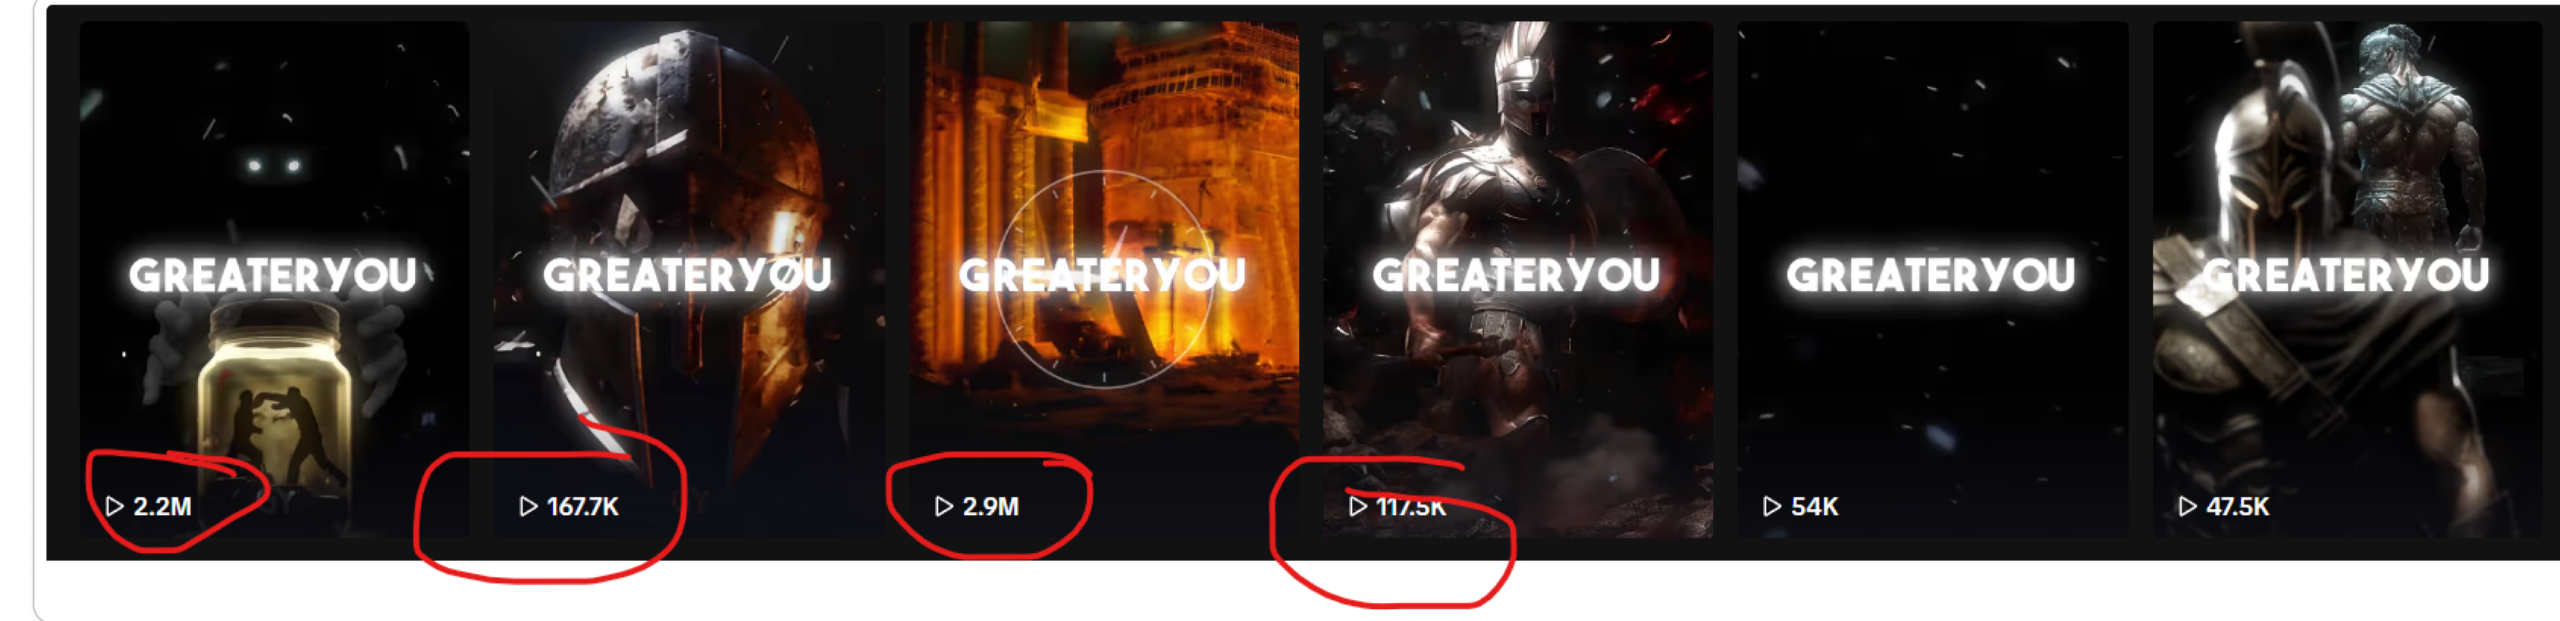The height and width of the screenshot is (621, 2560).
Task: Open the rusty Spartan helmet close-up video
Action: (x=689, y=280)
